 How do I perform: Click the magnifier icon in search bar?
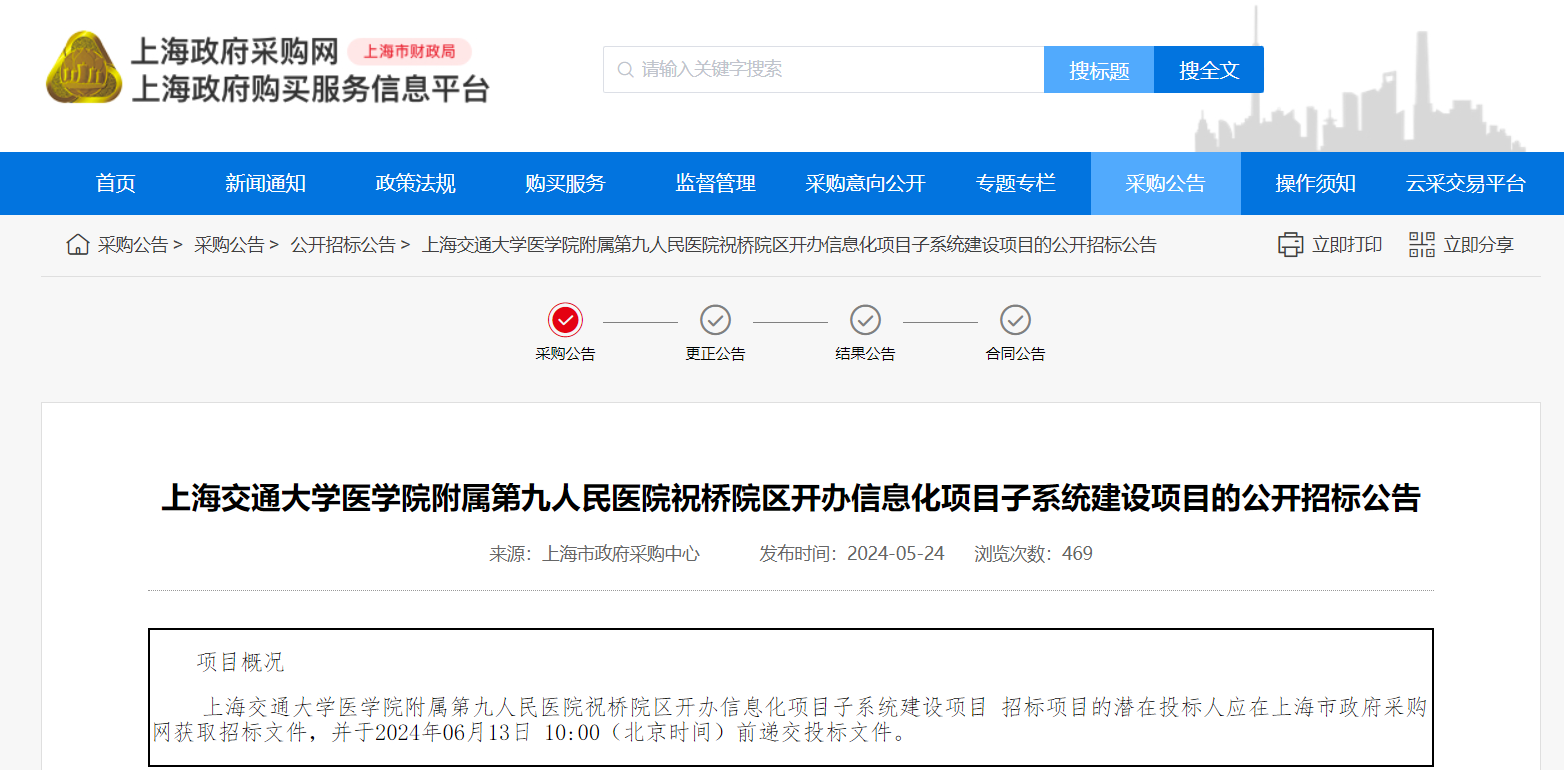[623, 69]
